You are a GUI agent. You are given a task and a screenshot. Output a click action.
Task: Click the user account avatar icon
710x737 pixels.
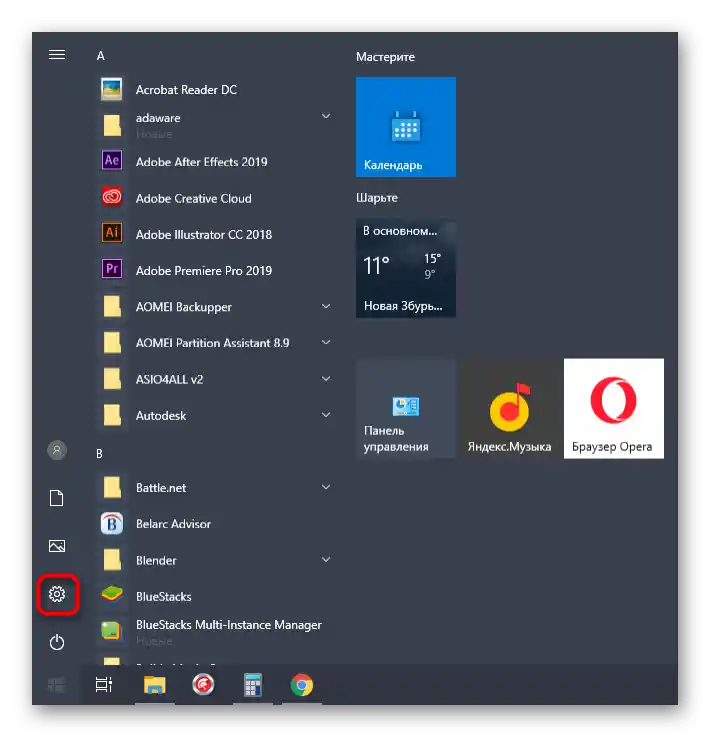[57, 450]
